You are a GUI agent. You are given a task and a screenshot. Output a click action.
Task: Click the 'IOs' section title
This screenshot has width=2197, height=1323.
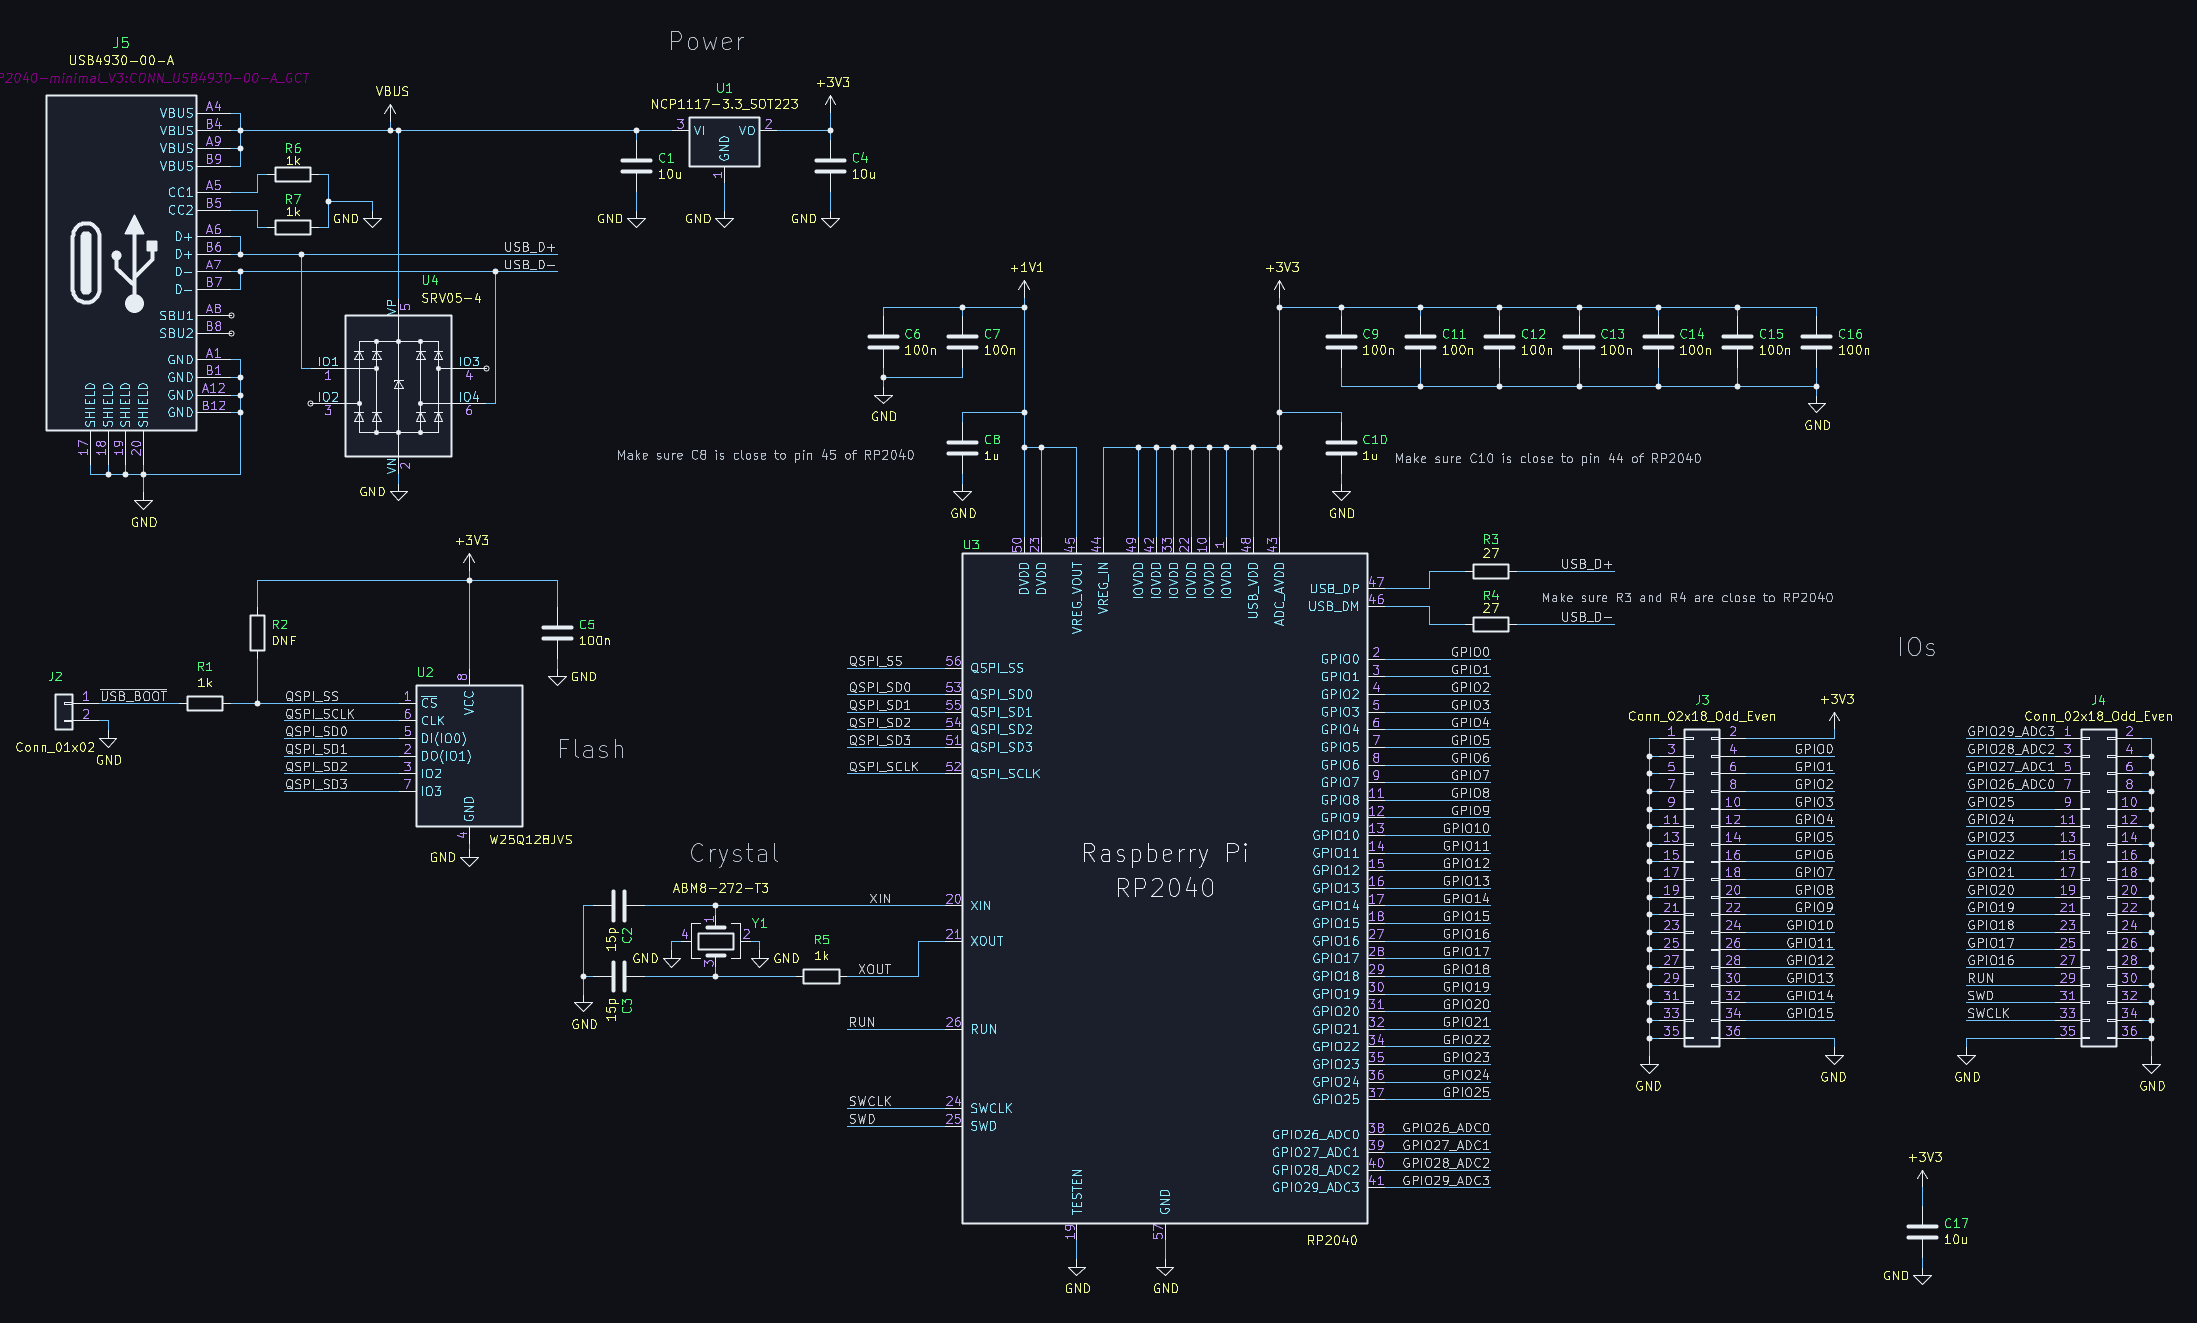[1916, 648]
